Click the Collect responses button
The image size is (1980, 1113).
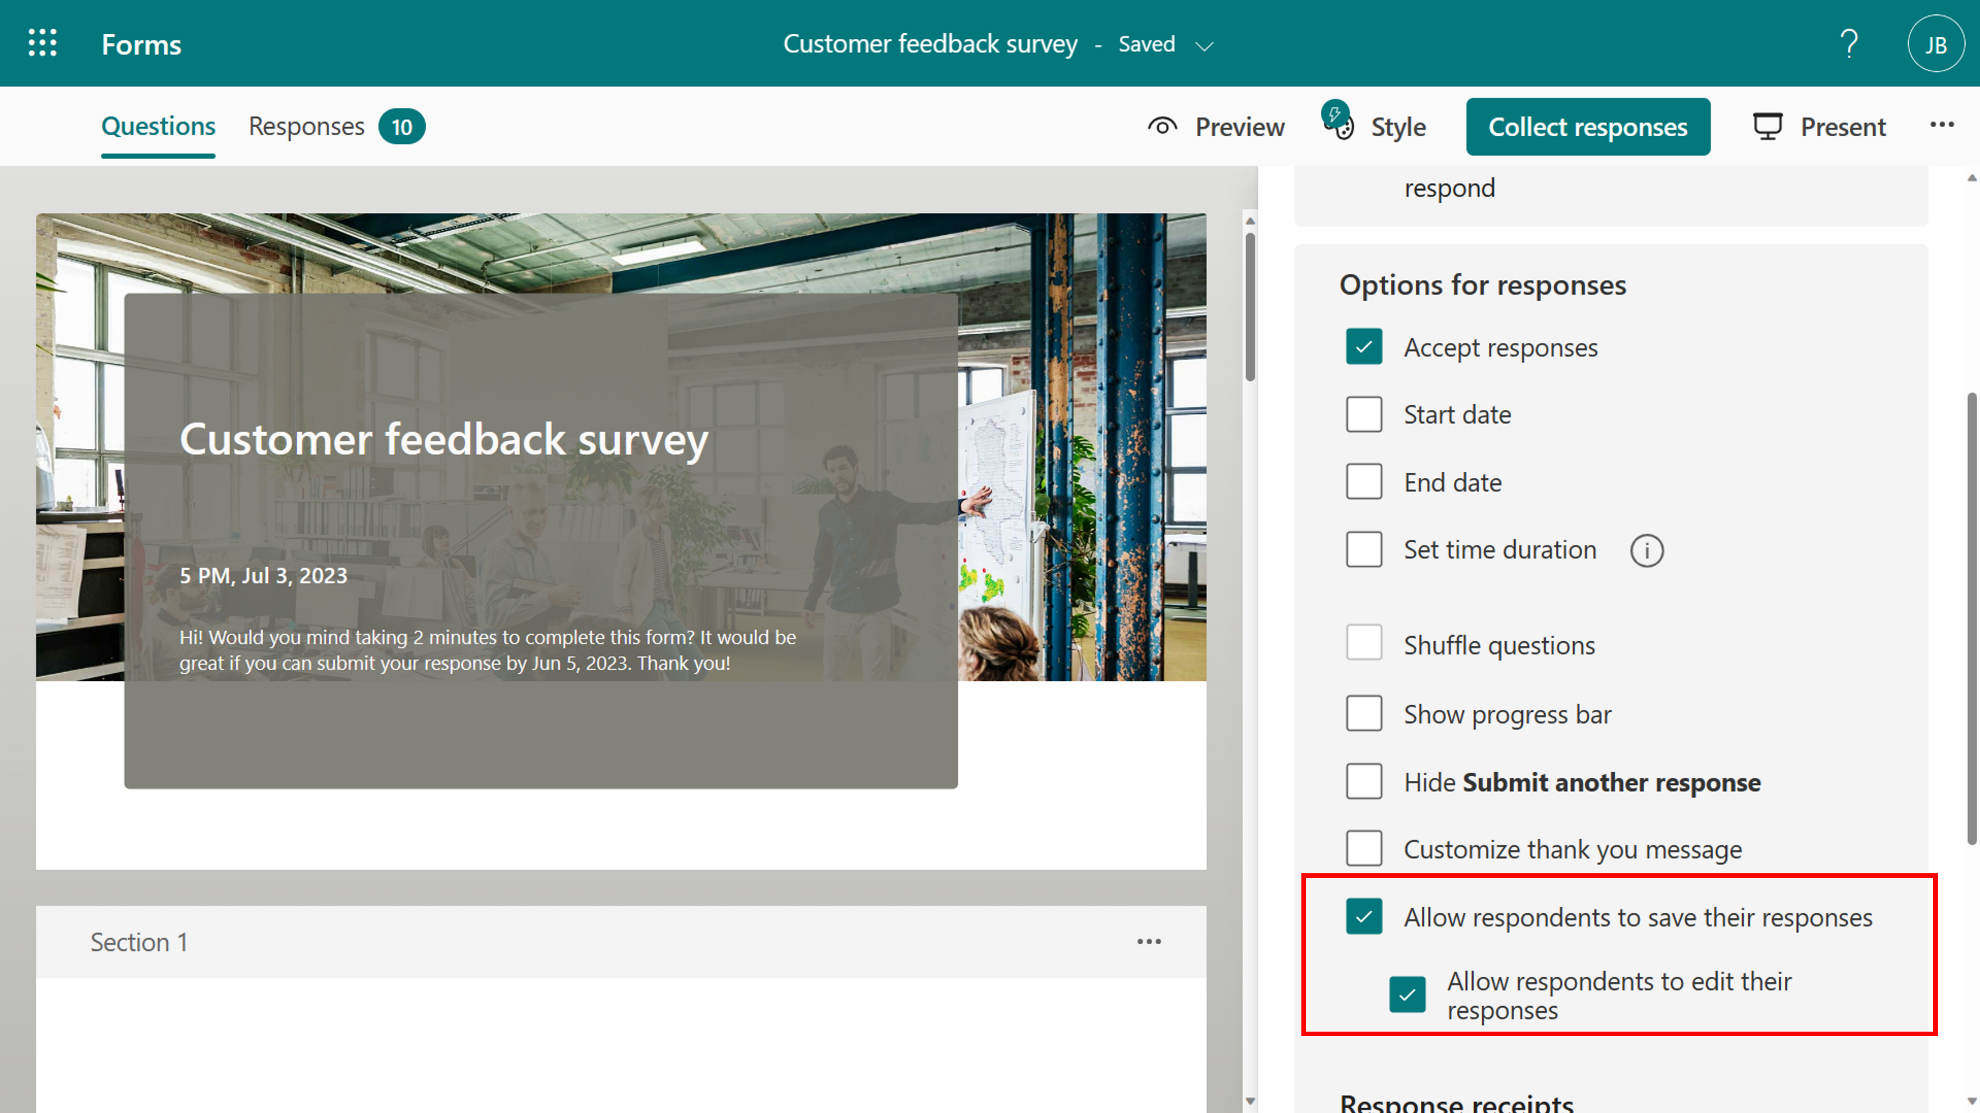click(x=1587, y=127)
